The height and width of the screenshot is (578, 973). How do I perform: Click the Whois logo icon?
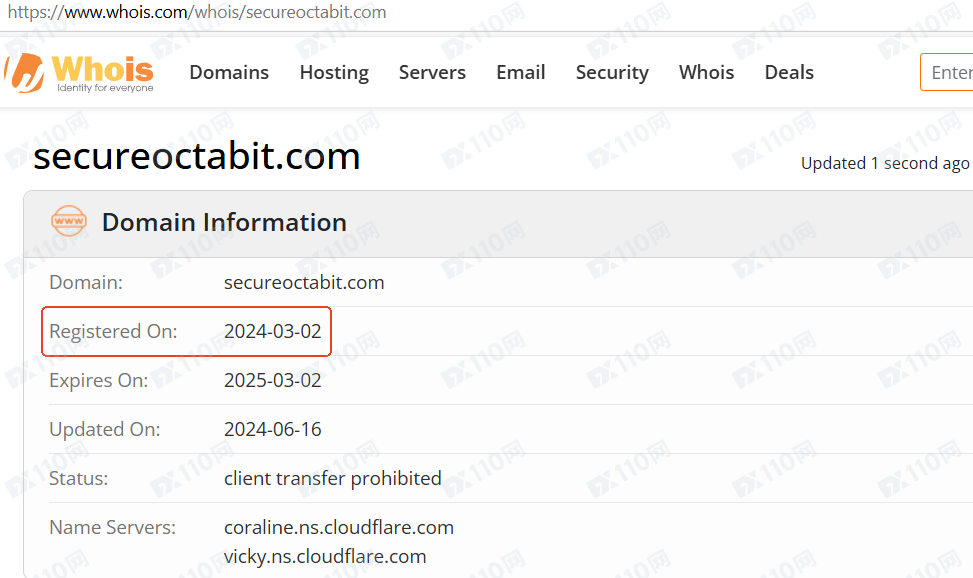pos(25,73)
